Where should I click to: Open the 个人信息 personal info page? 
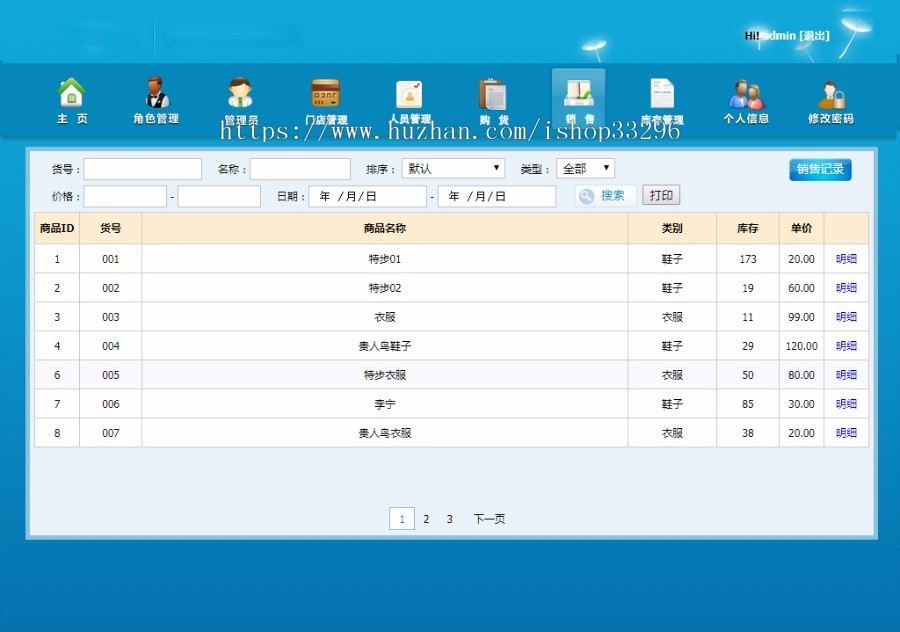click(x=746, y=98)
